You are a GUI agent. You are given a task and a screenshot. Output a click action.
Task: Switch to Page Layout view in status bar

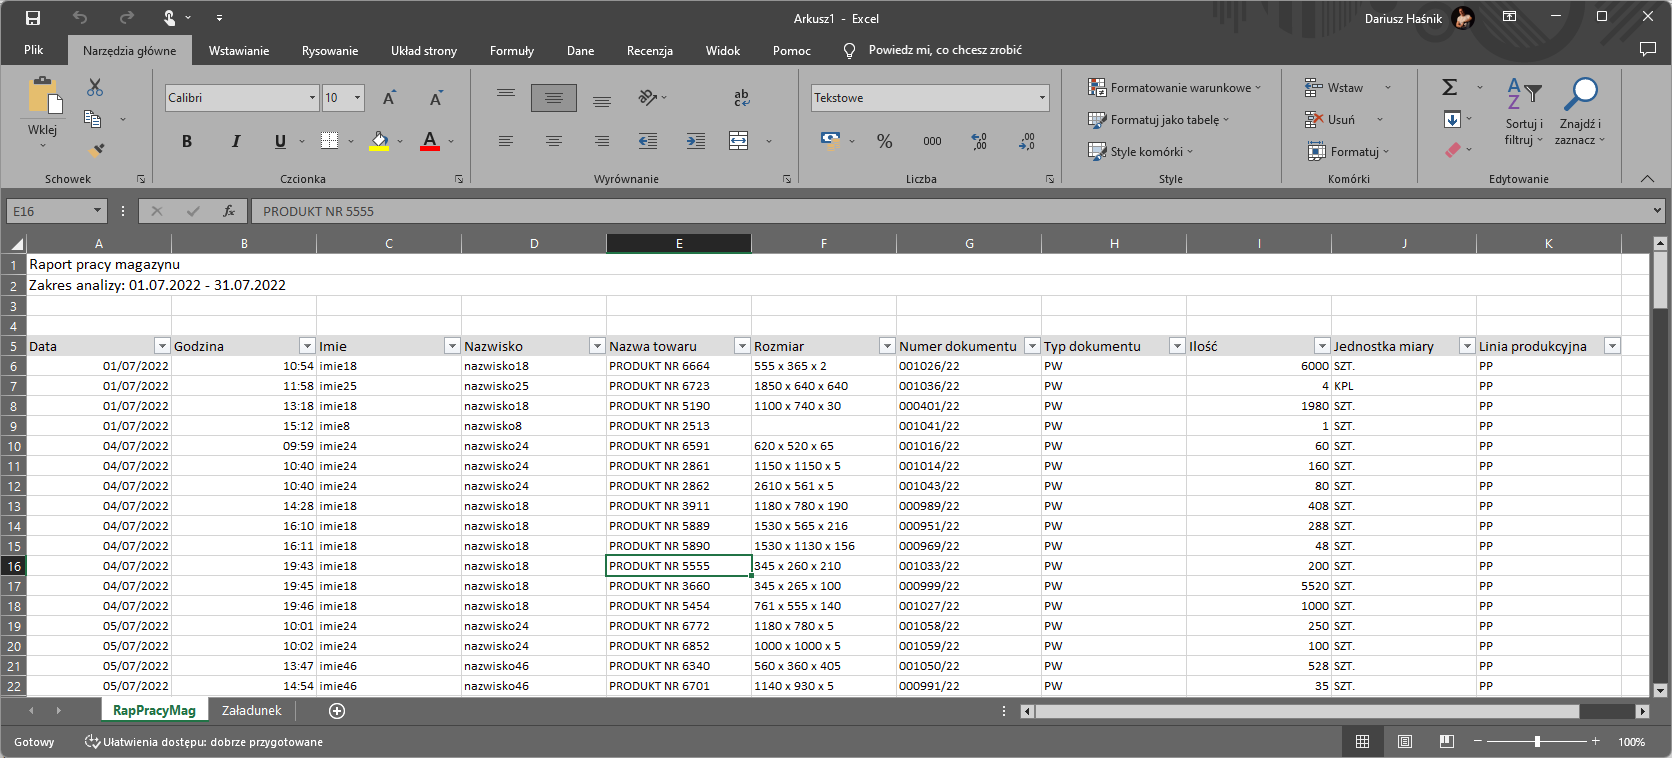coord(1405,741)
